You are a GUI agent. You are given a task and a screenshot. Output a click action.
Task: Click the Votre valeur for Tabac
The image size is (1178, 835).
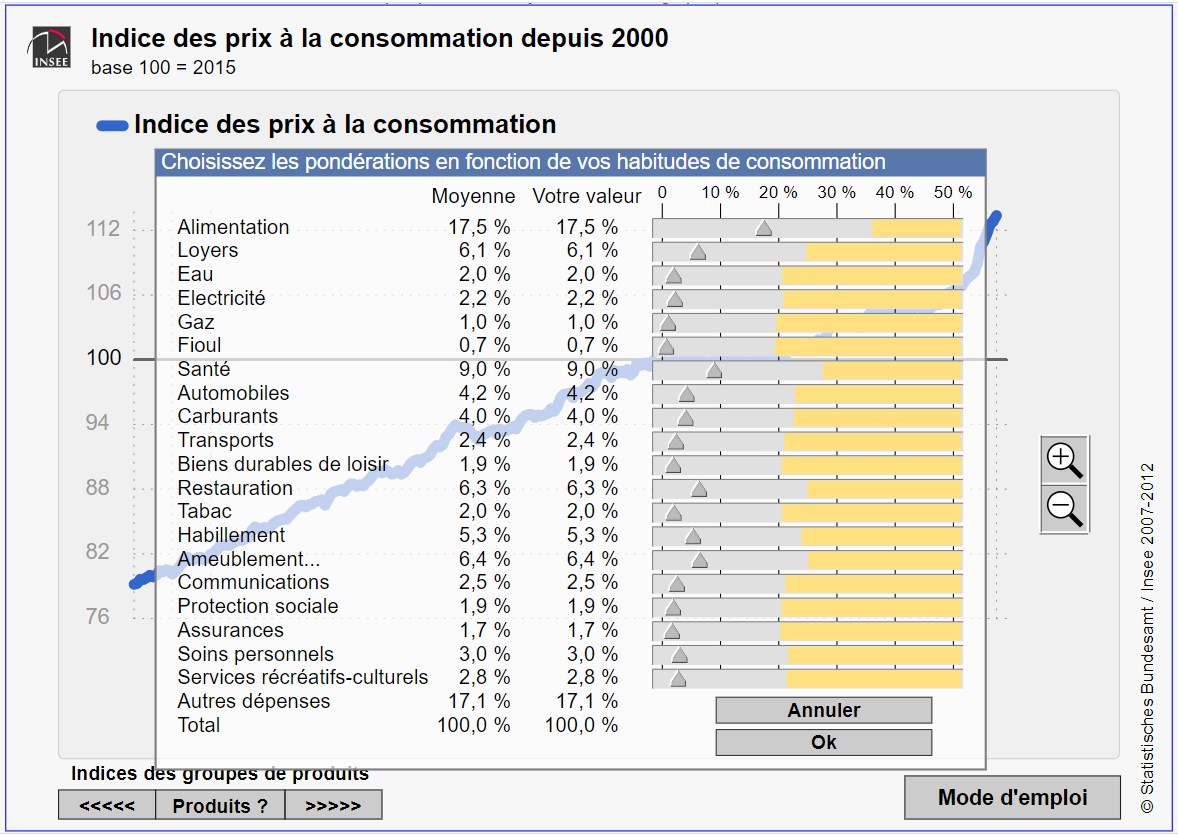(587, 512)
